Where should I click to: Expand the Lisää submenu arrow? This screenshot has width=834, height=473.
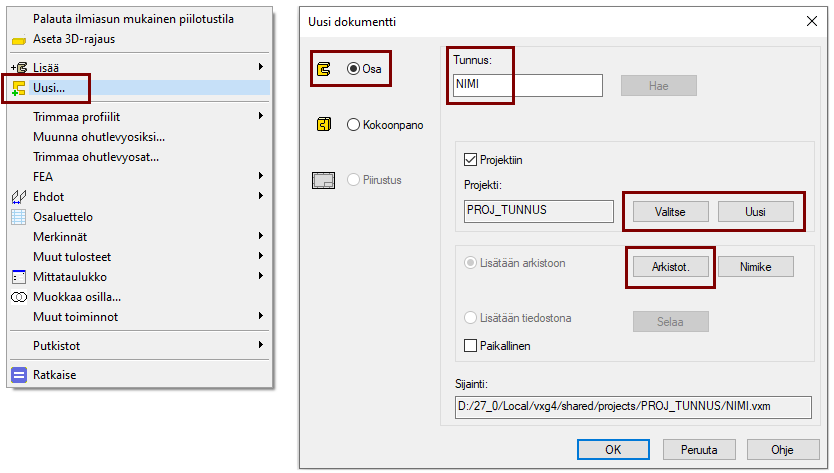pos(261,67)
